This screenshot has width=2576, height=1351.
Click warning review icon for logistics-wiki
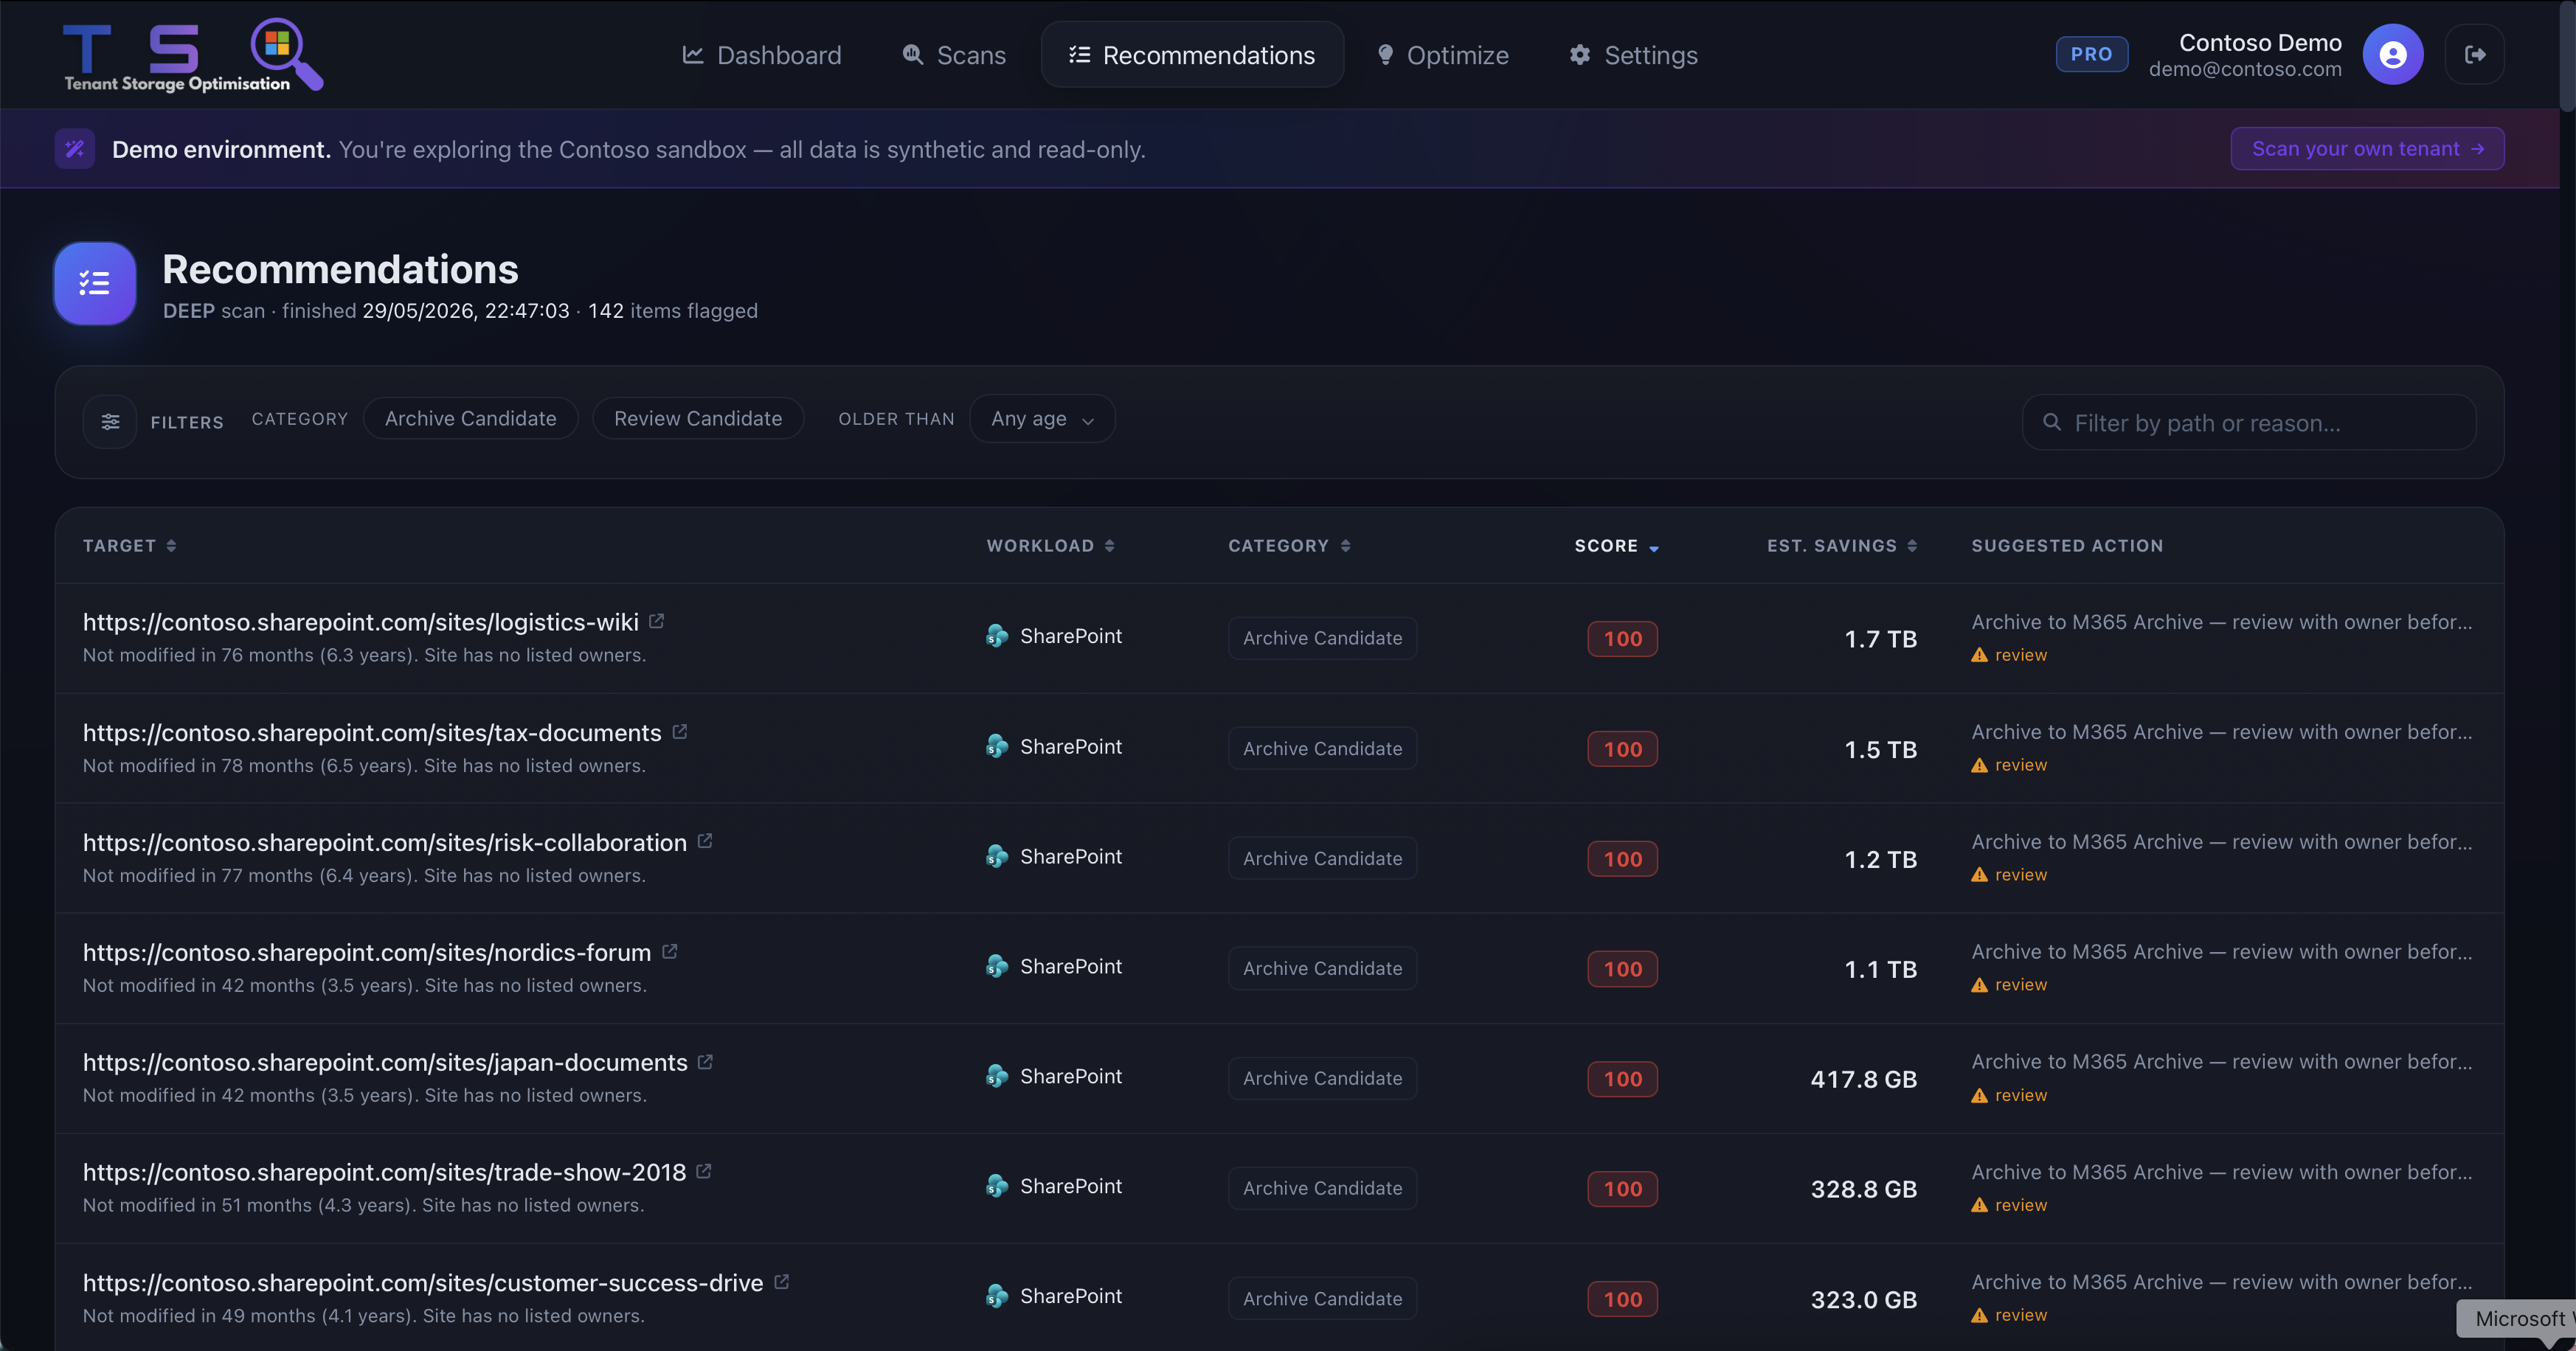coord(1979,655)
